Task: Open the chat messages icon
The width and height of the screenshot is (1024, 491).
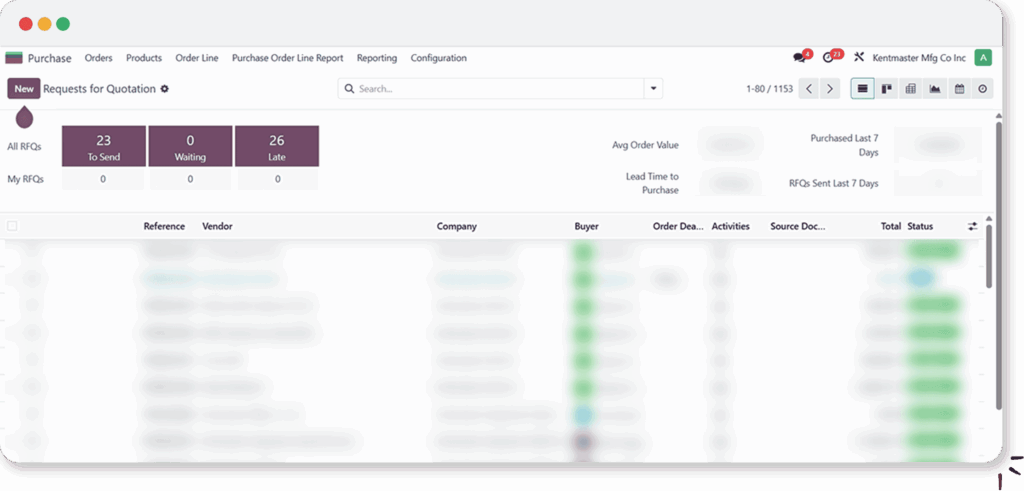Action: tap(799, 58)
